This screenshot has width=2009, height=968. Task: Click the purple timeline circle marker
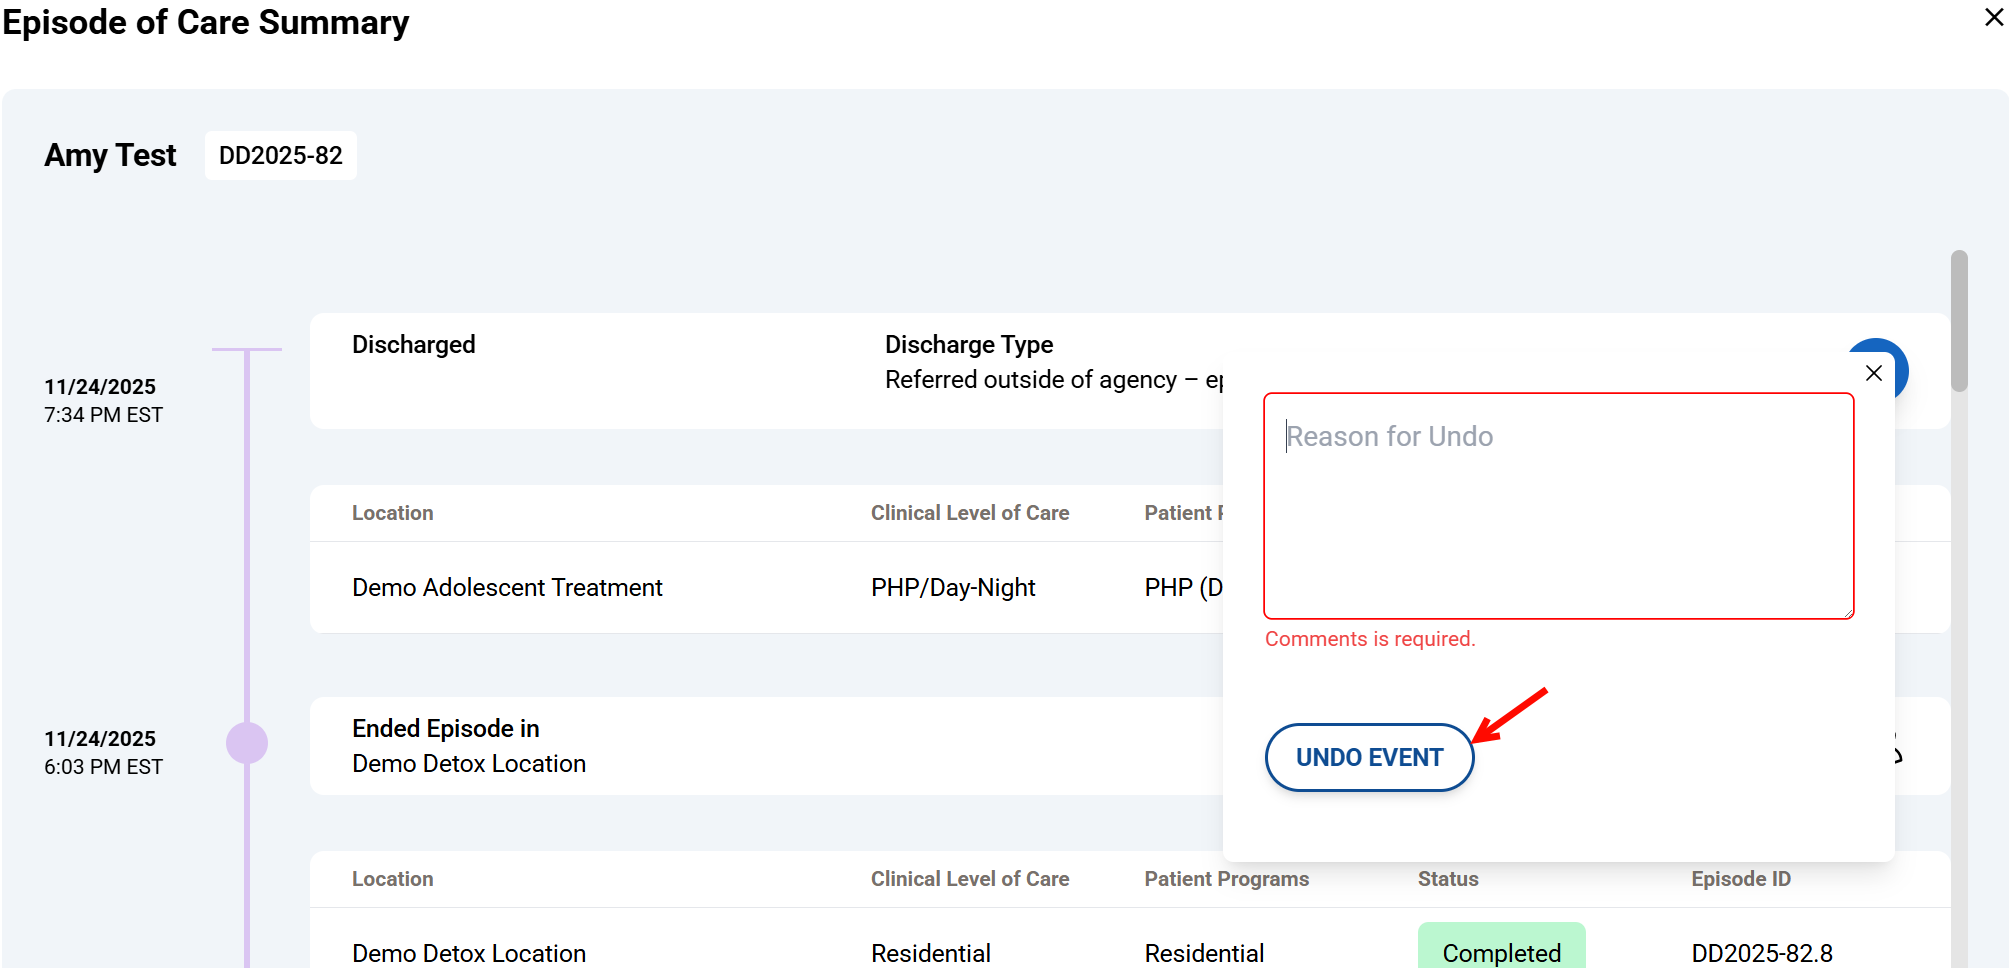pos(247,743)
